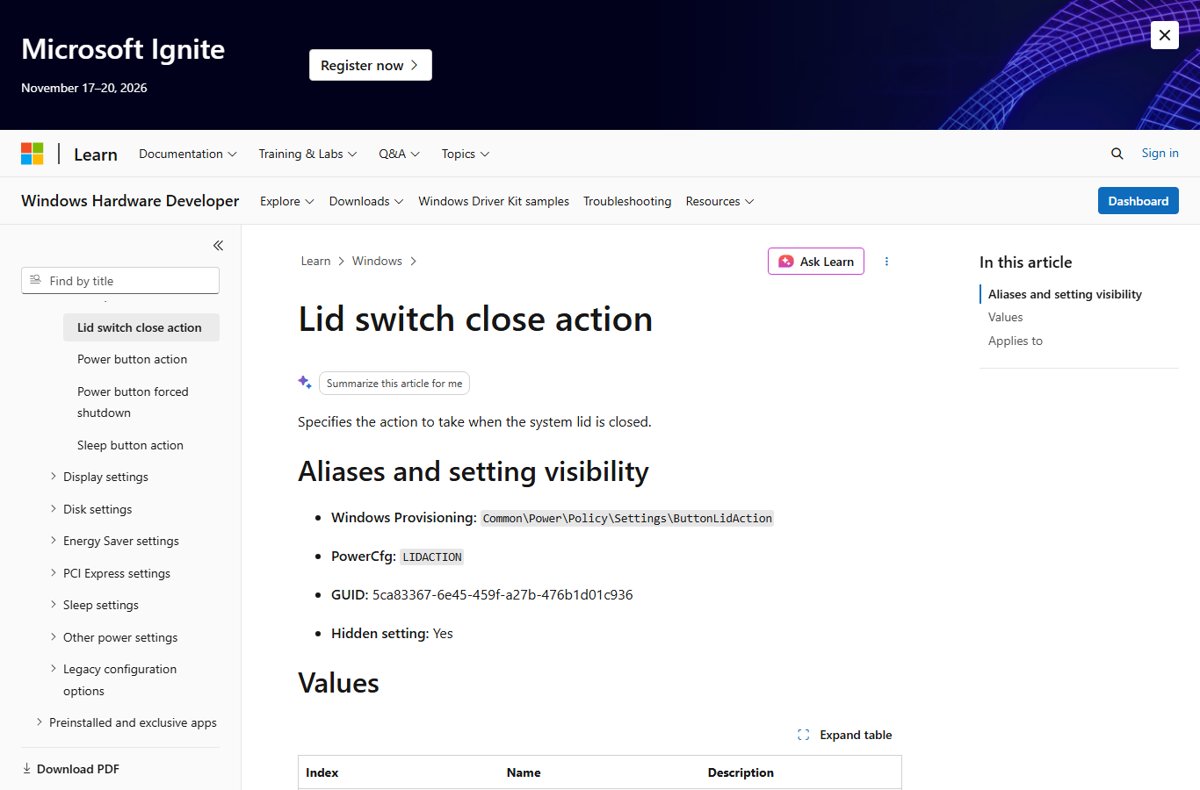
Task: Open the more actions ellipsis menu
Action: tap(886, 261)
